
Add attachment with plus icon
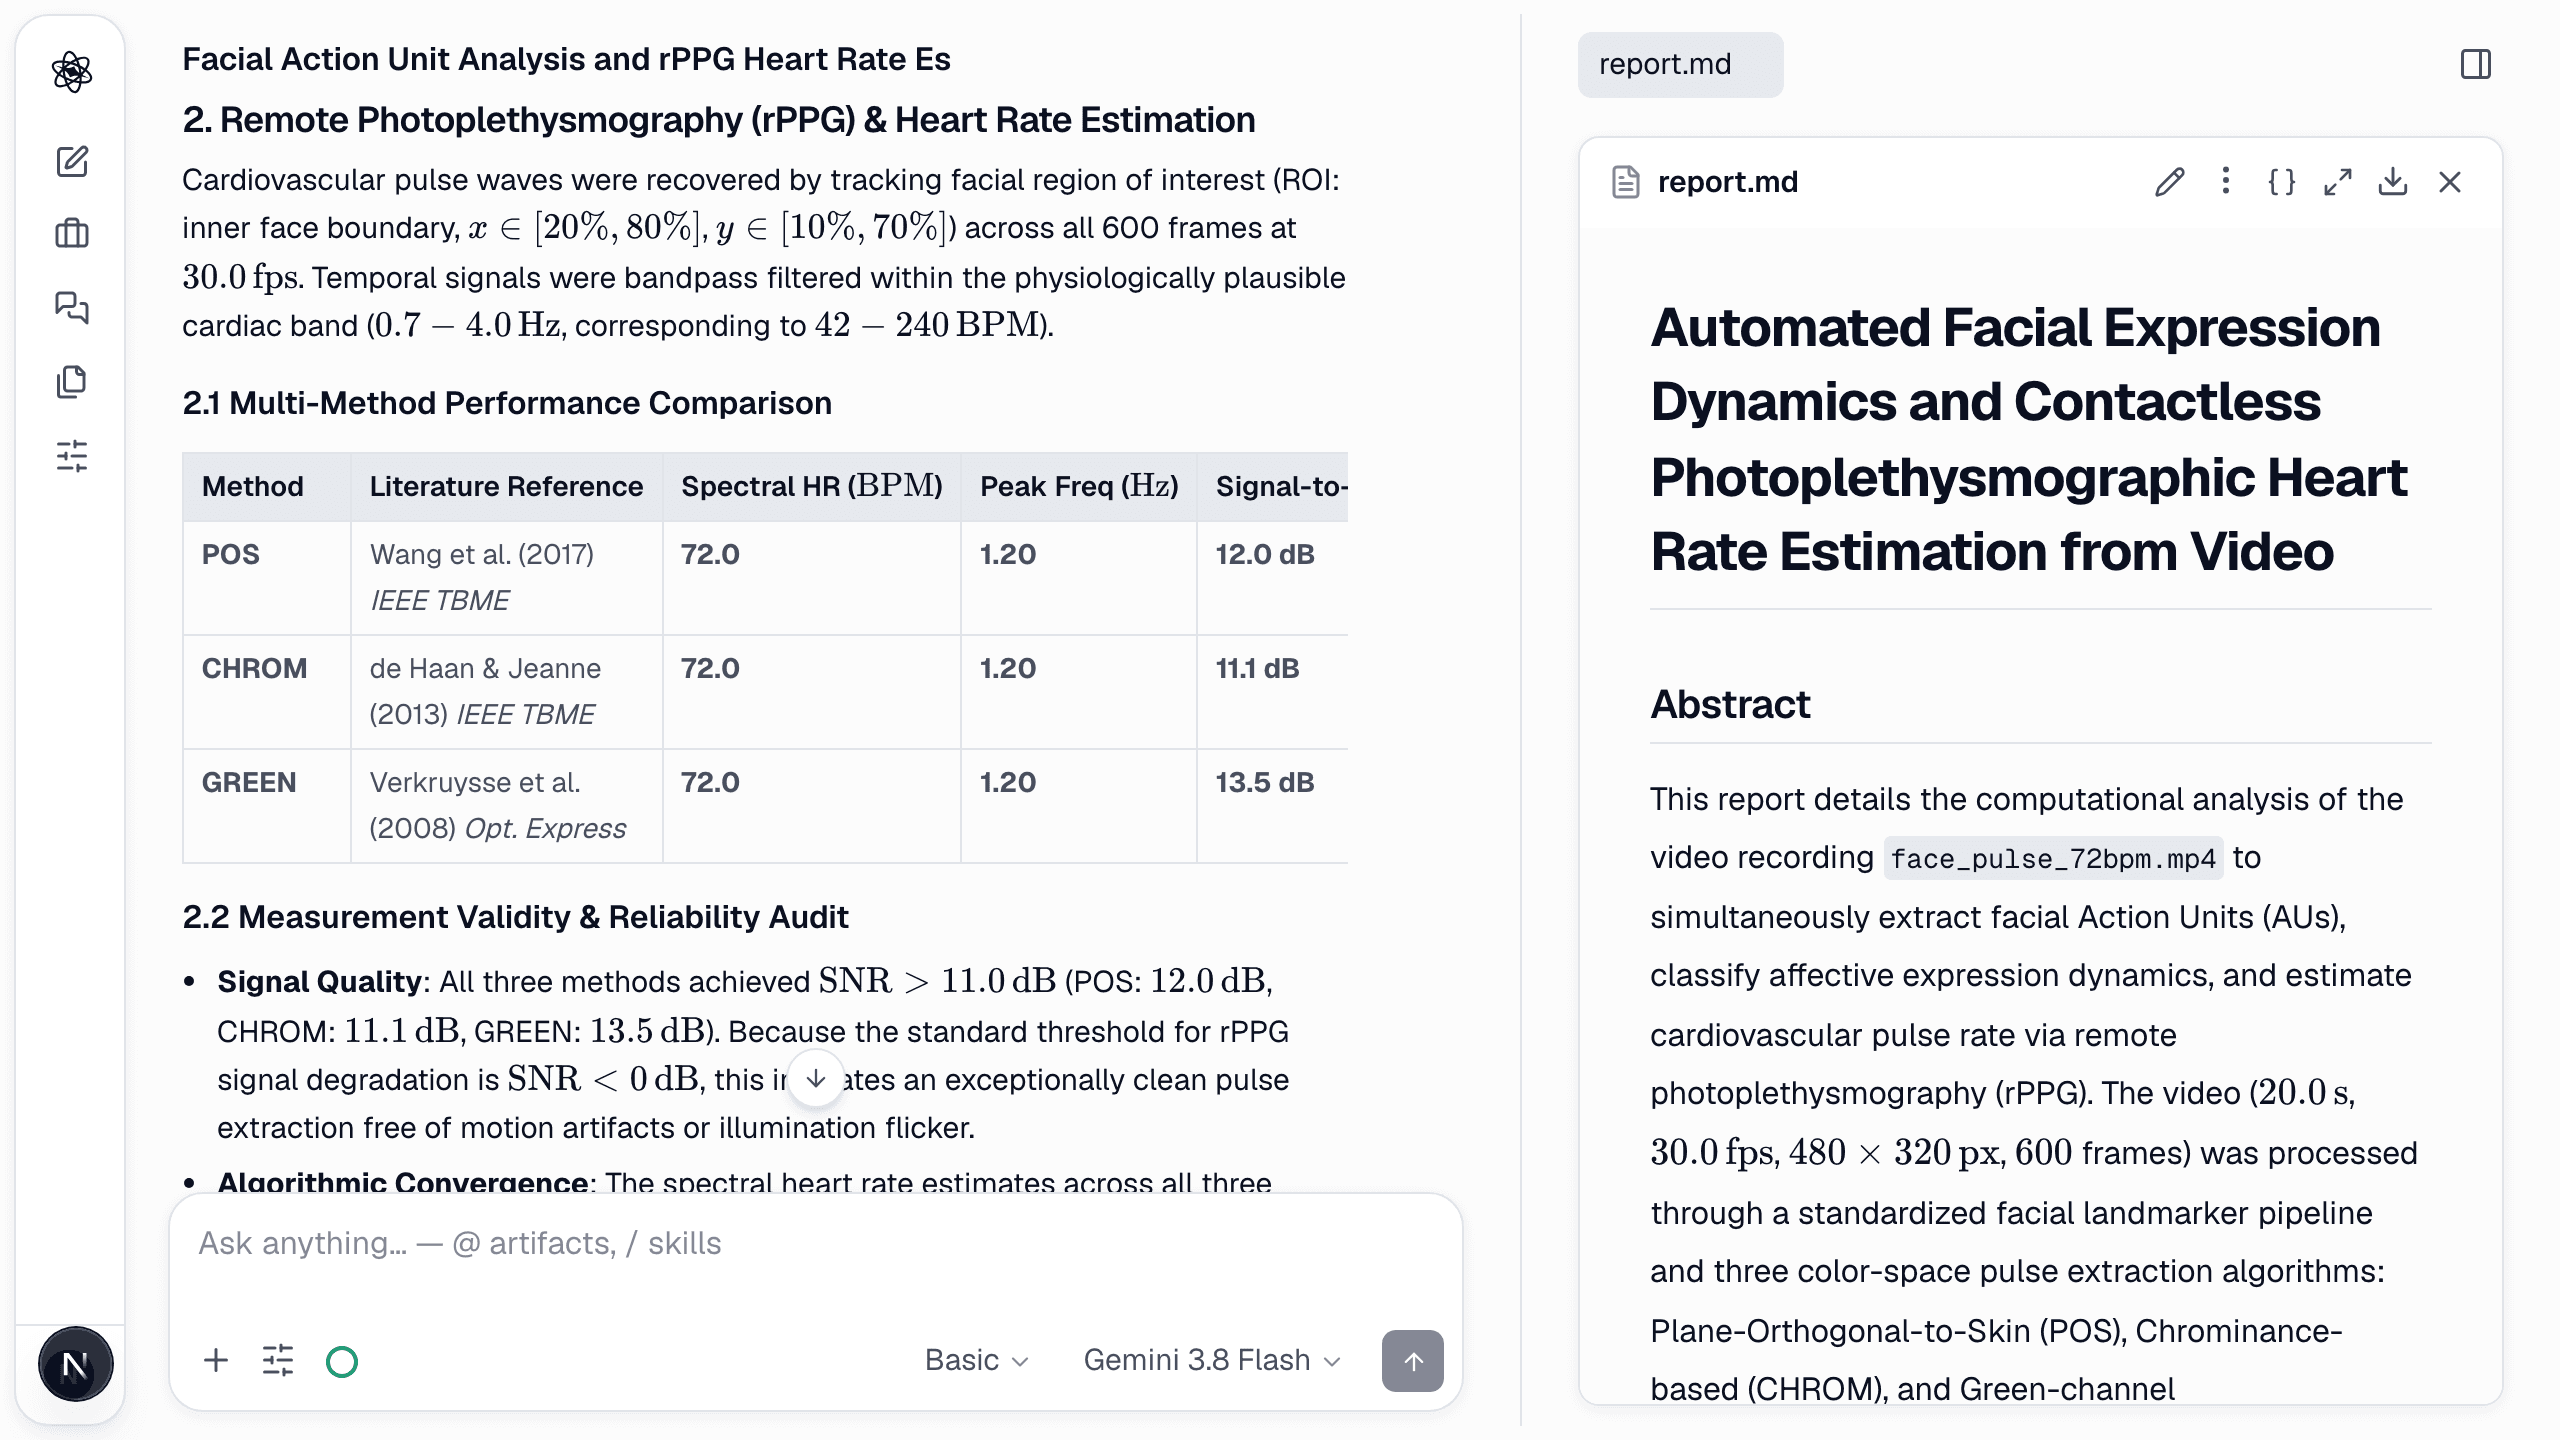click(216, 1360)
